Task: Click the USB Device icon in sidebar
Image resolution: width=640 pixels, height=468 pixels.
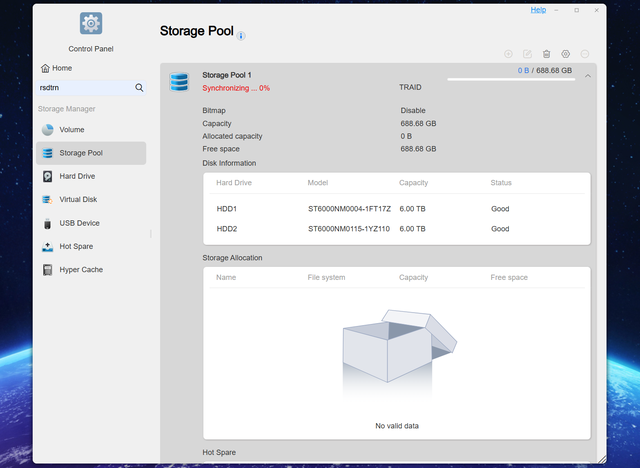Action: pos(47,223)
